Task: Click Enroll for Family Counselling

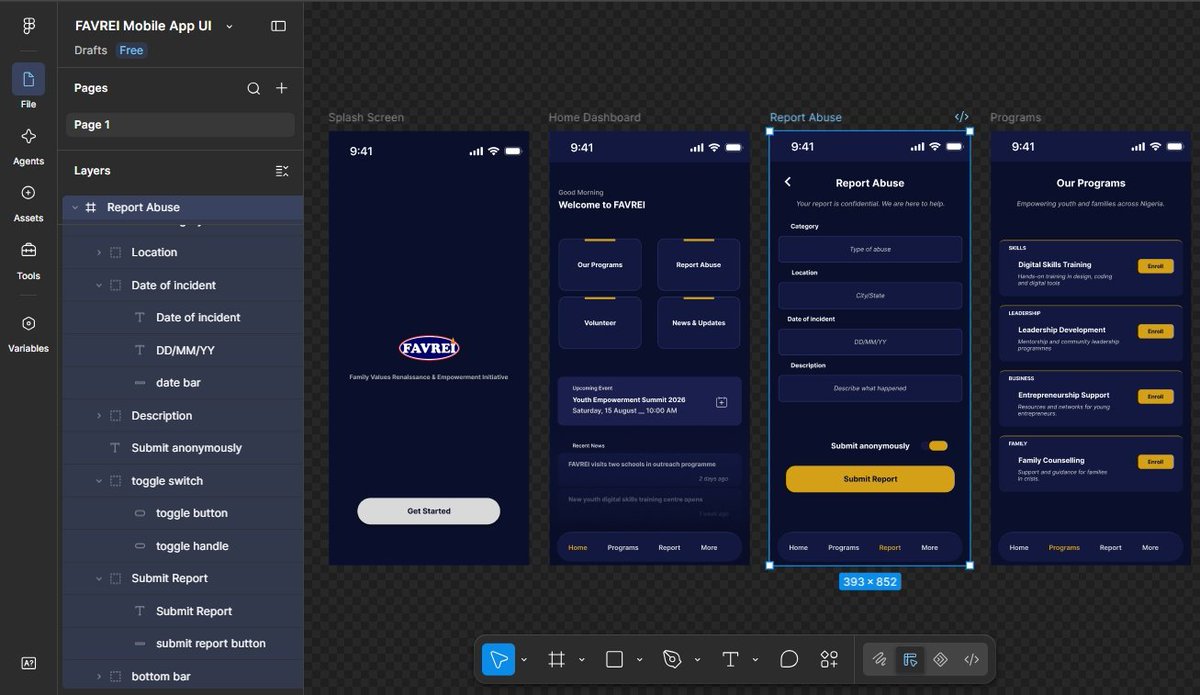Action: pyautogui.click(x=1155, y=462)
